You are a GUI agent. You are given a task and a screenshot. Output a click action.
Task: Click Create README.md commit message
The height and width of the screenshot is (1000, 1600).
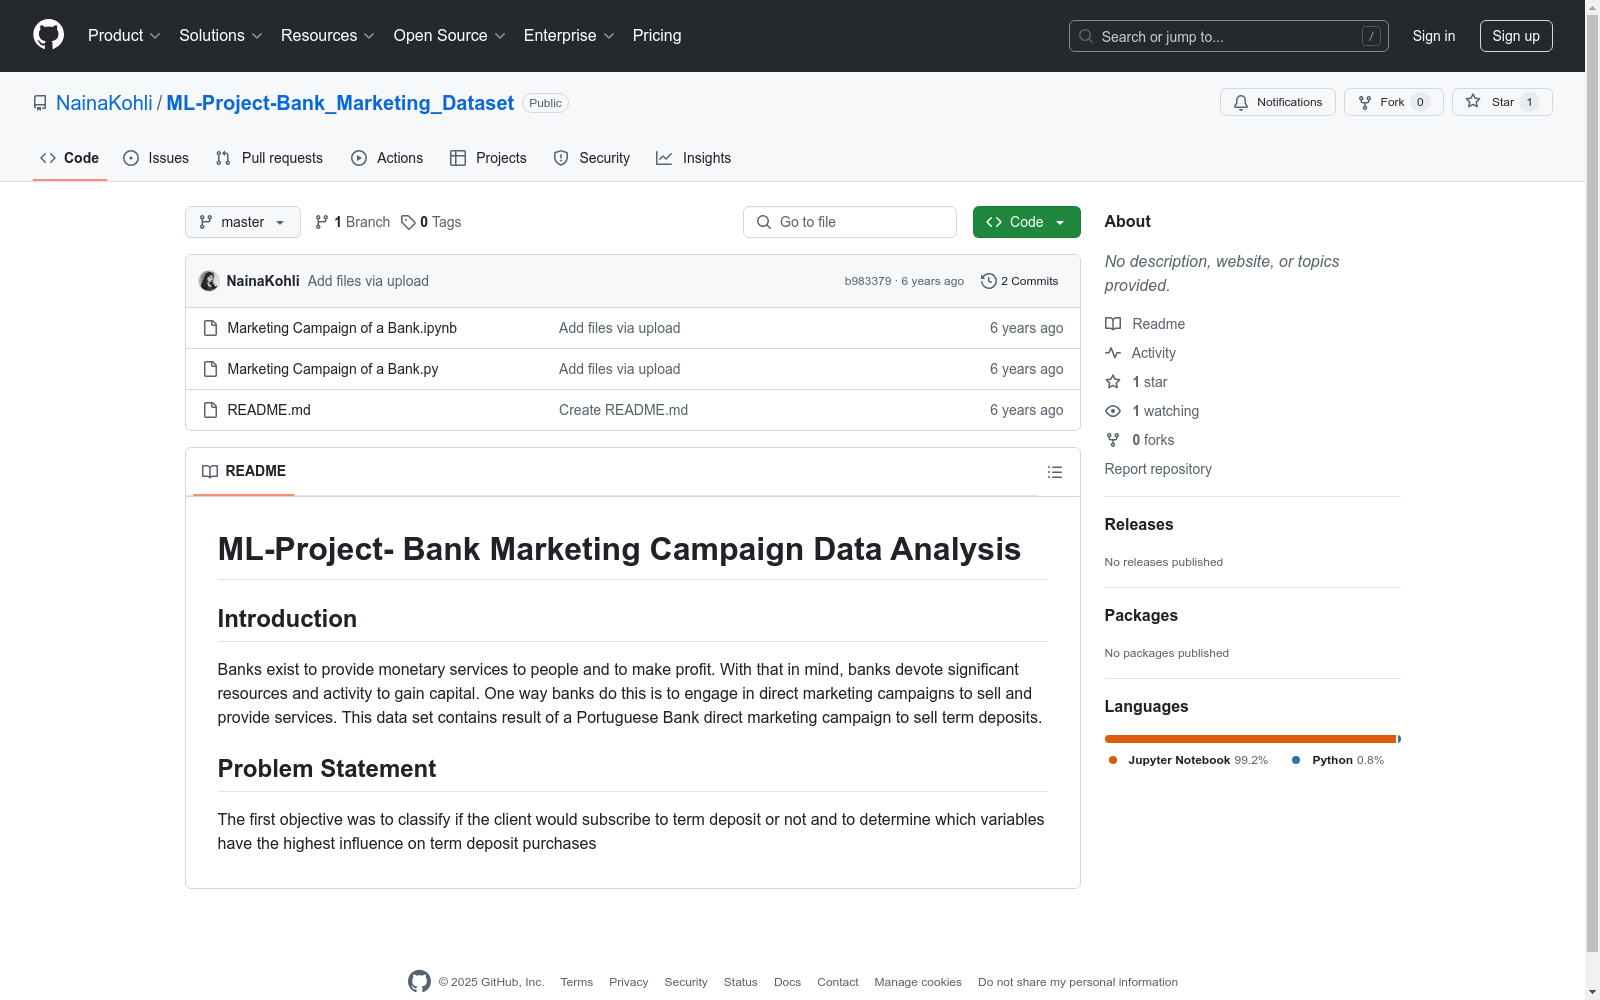tap(623, 410)
